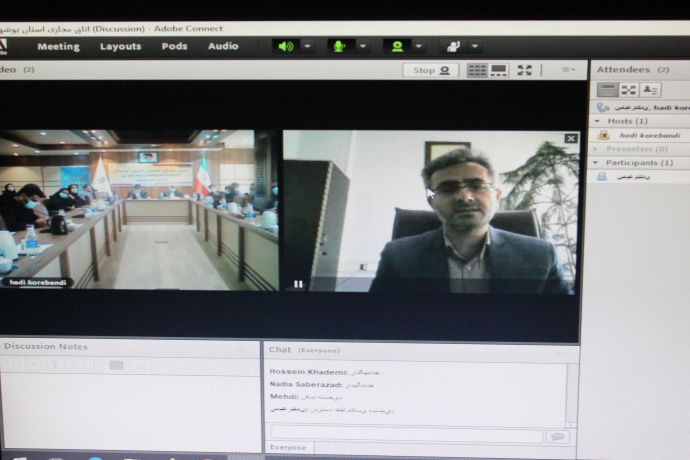Screen dimensions: 690x460
Task: Open the speaker options dropdown arrow
Action: click(308, 46)
